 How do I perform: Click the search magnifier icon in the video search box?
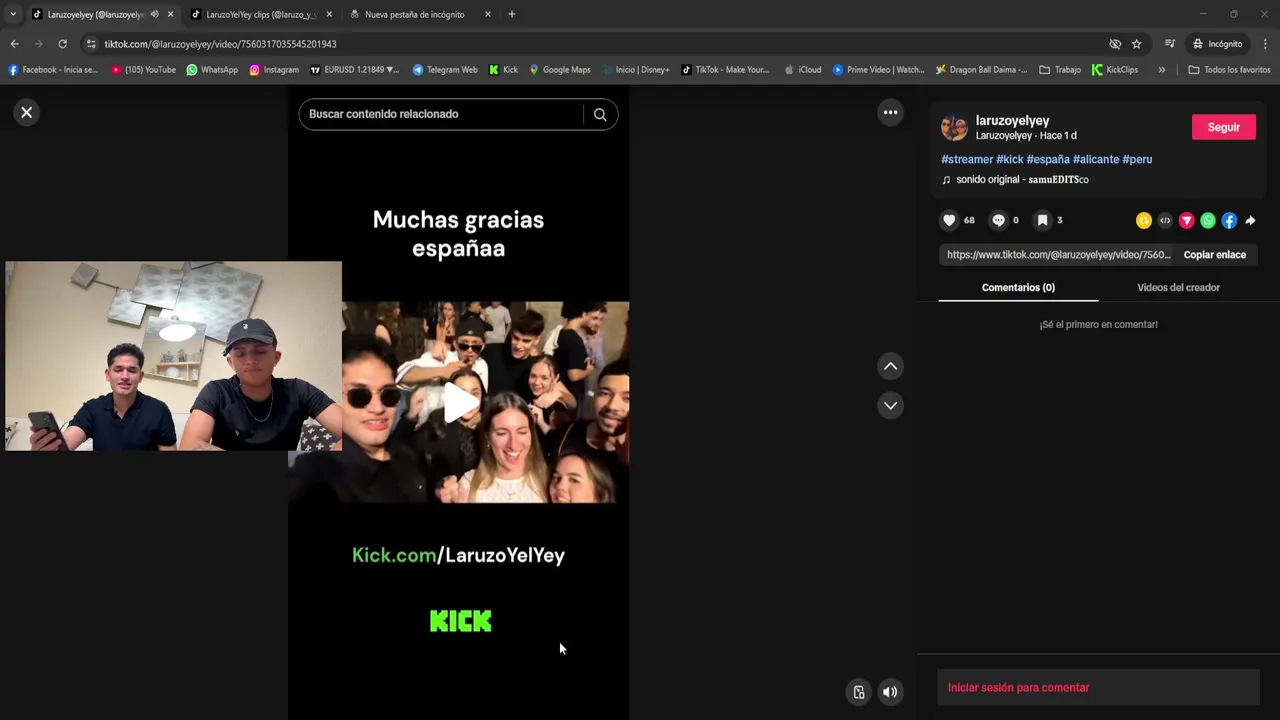(x=600, y=114)
